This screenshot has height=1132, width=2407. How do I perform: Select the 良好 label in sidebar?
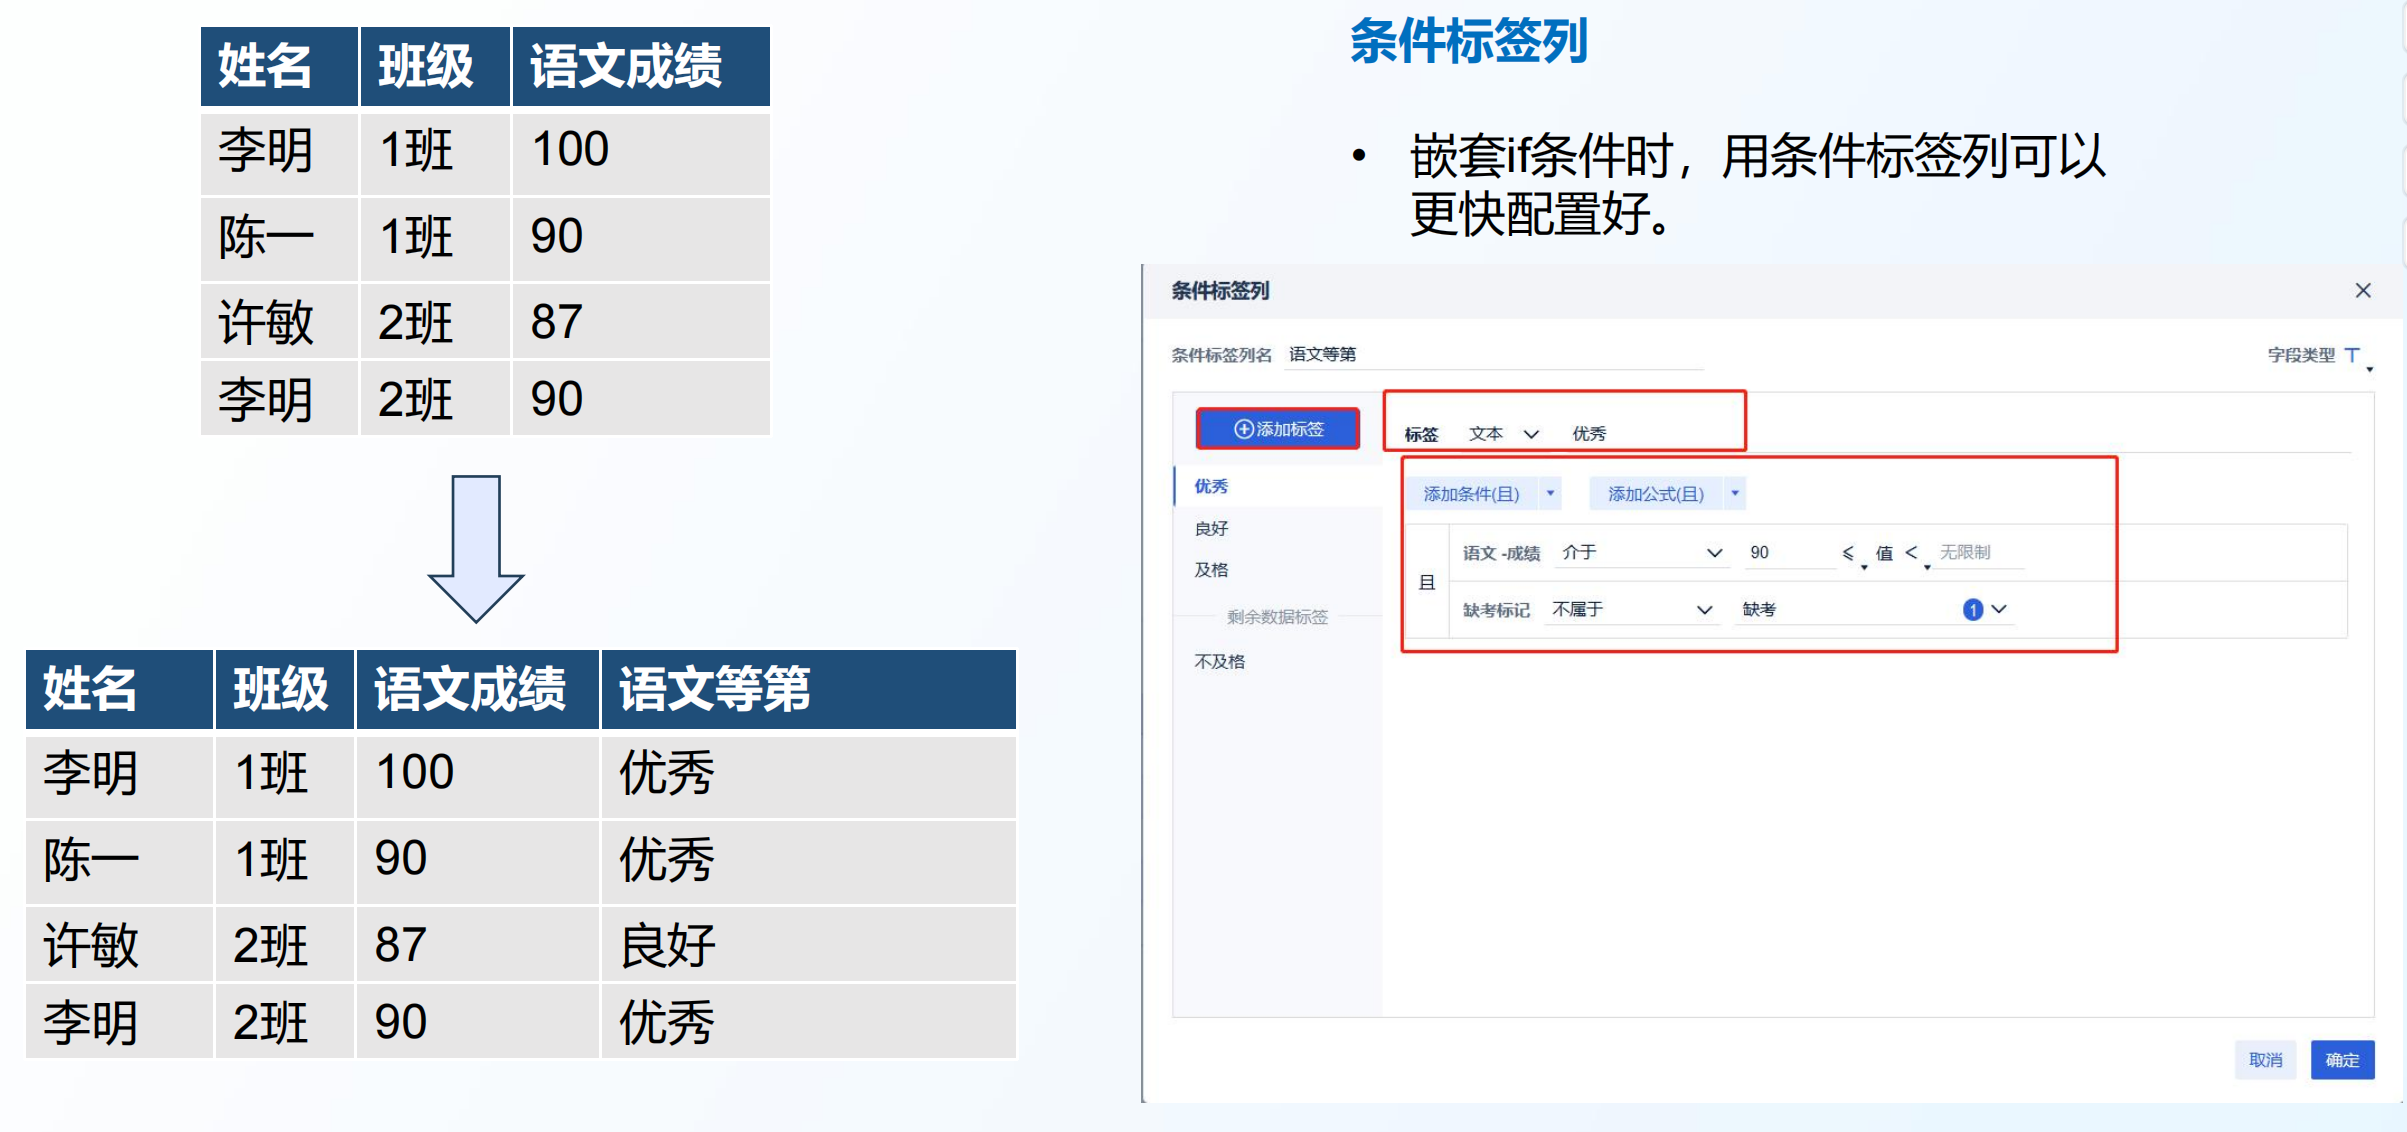(1211, 528)
